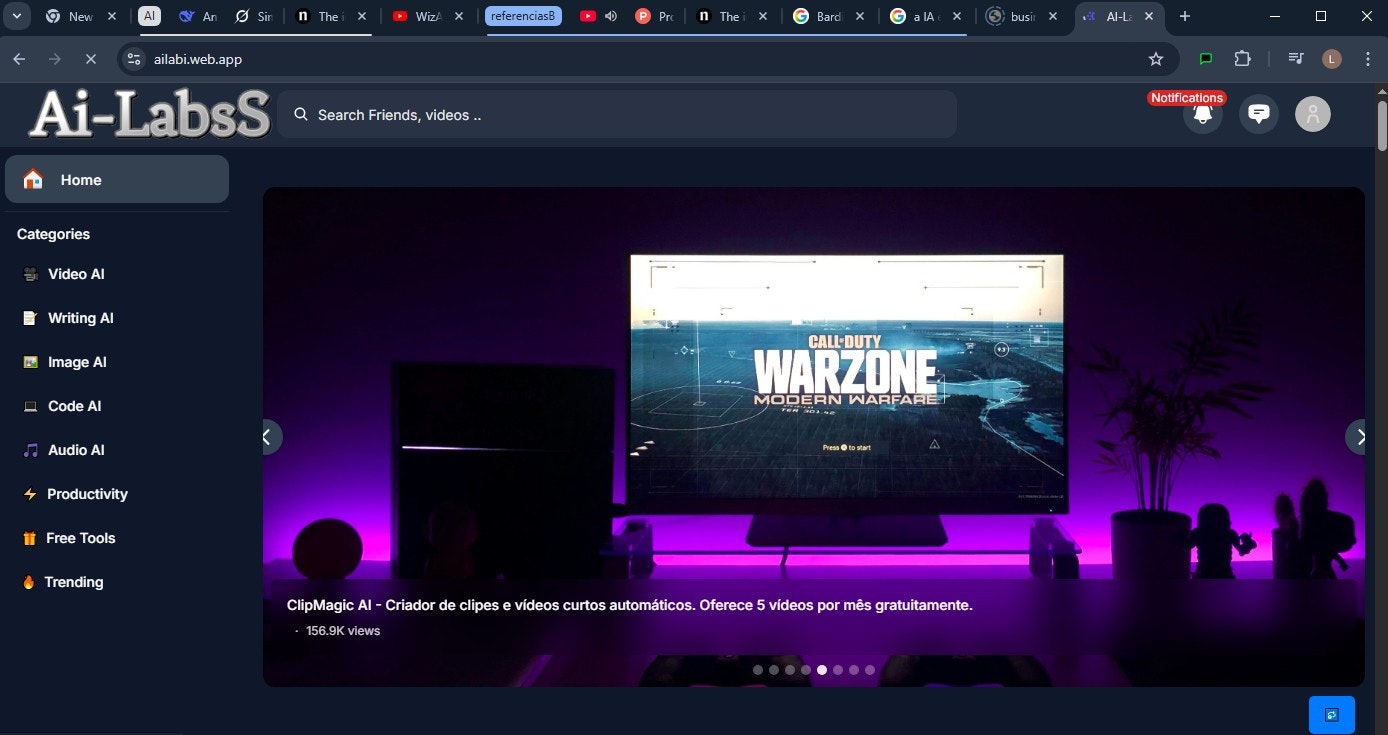Bookmark this page with the star icon
This screenshot has height=735, width=1388.
coord(1156,59)
